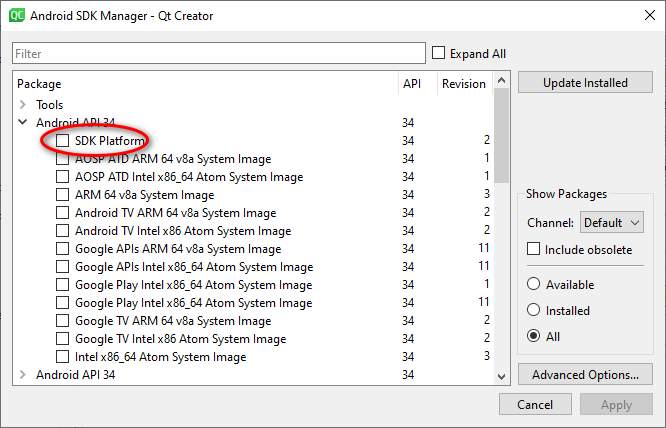Select Google TV ARM 64 v8a row label

(173, 321)
